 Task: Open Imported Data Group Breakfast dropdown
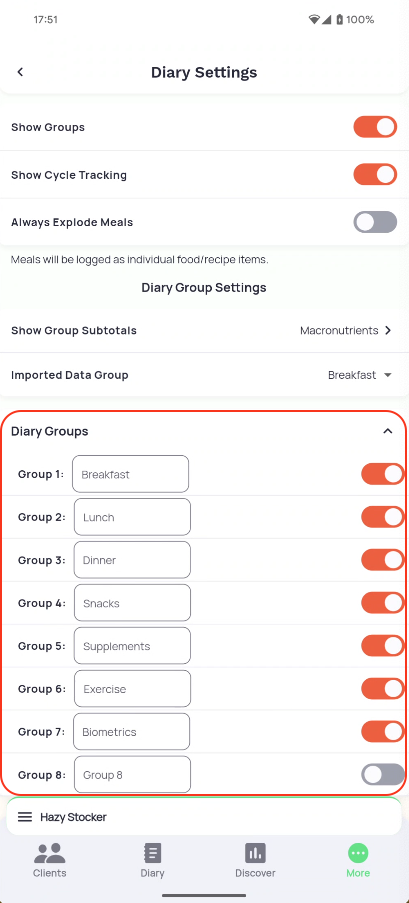(360, 375)
